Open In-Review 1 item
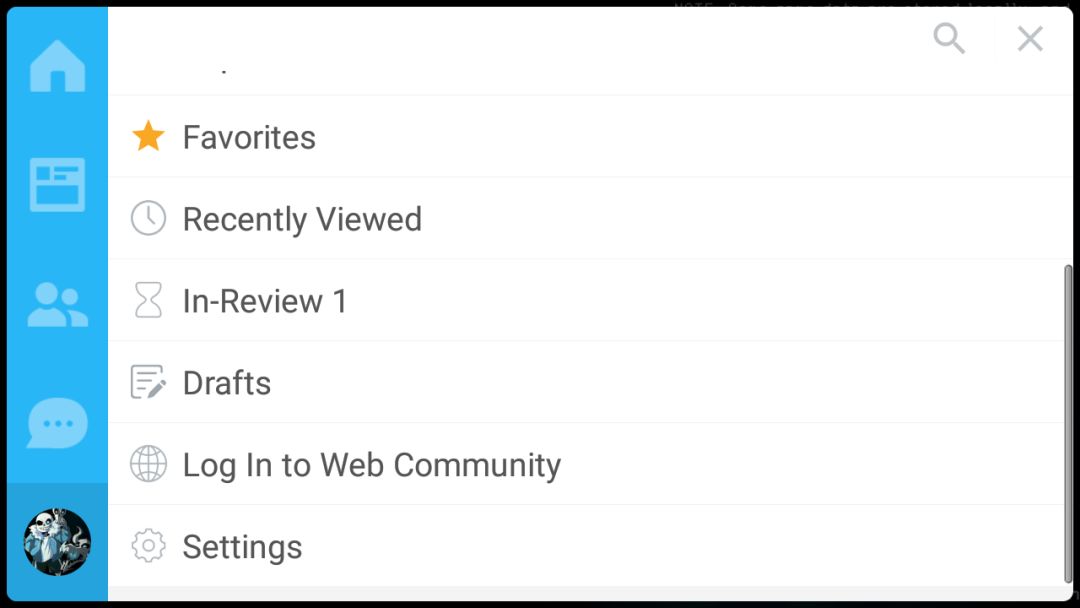1080x608 pixels. [265, 301]
